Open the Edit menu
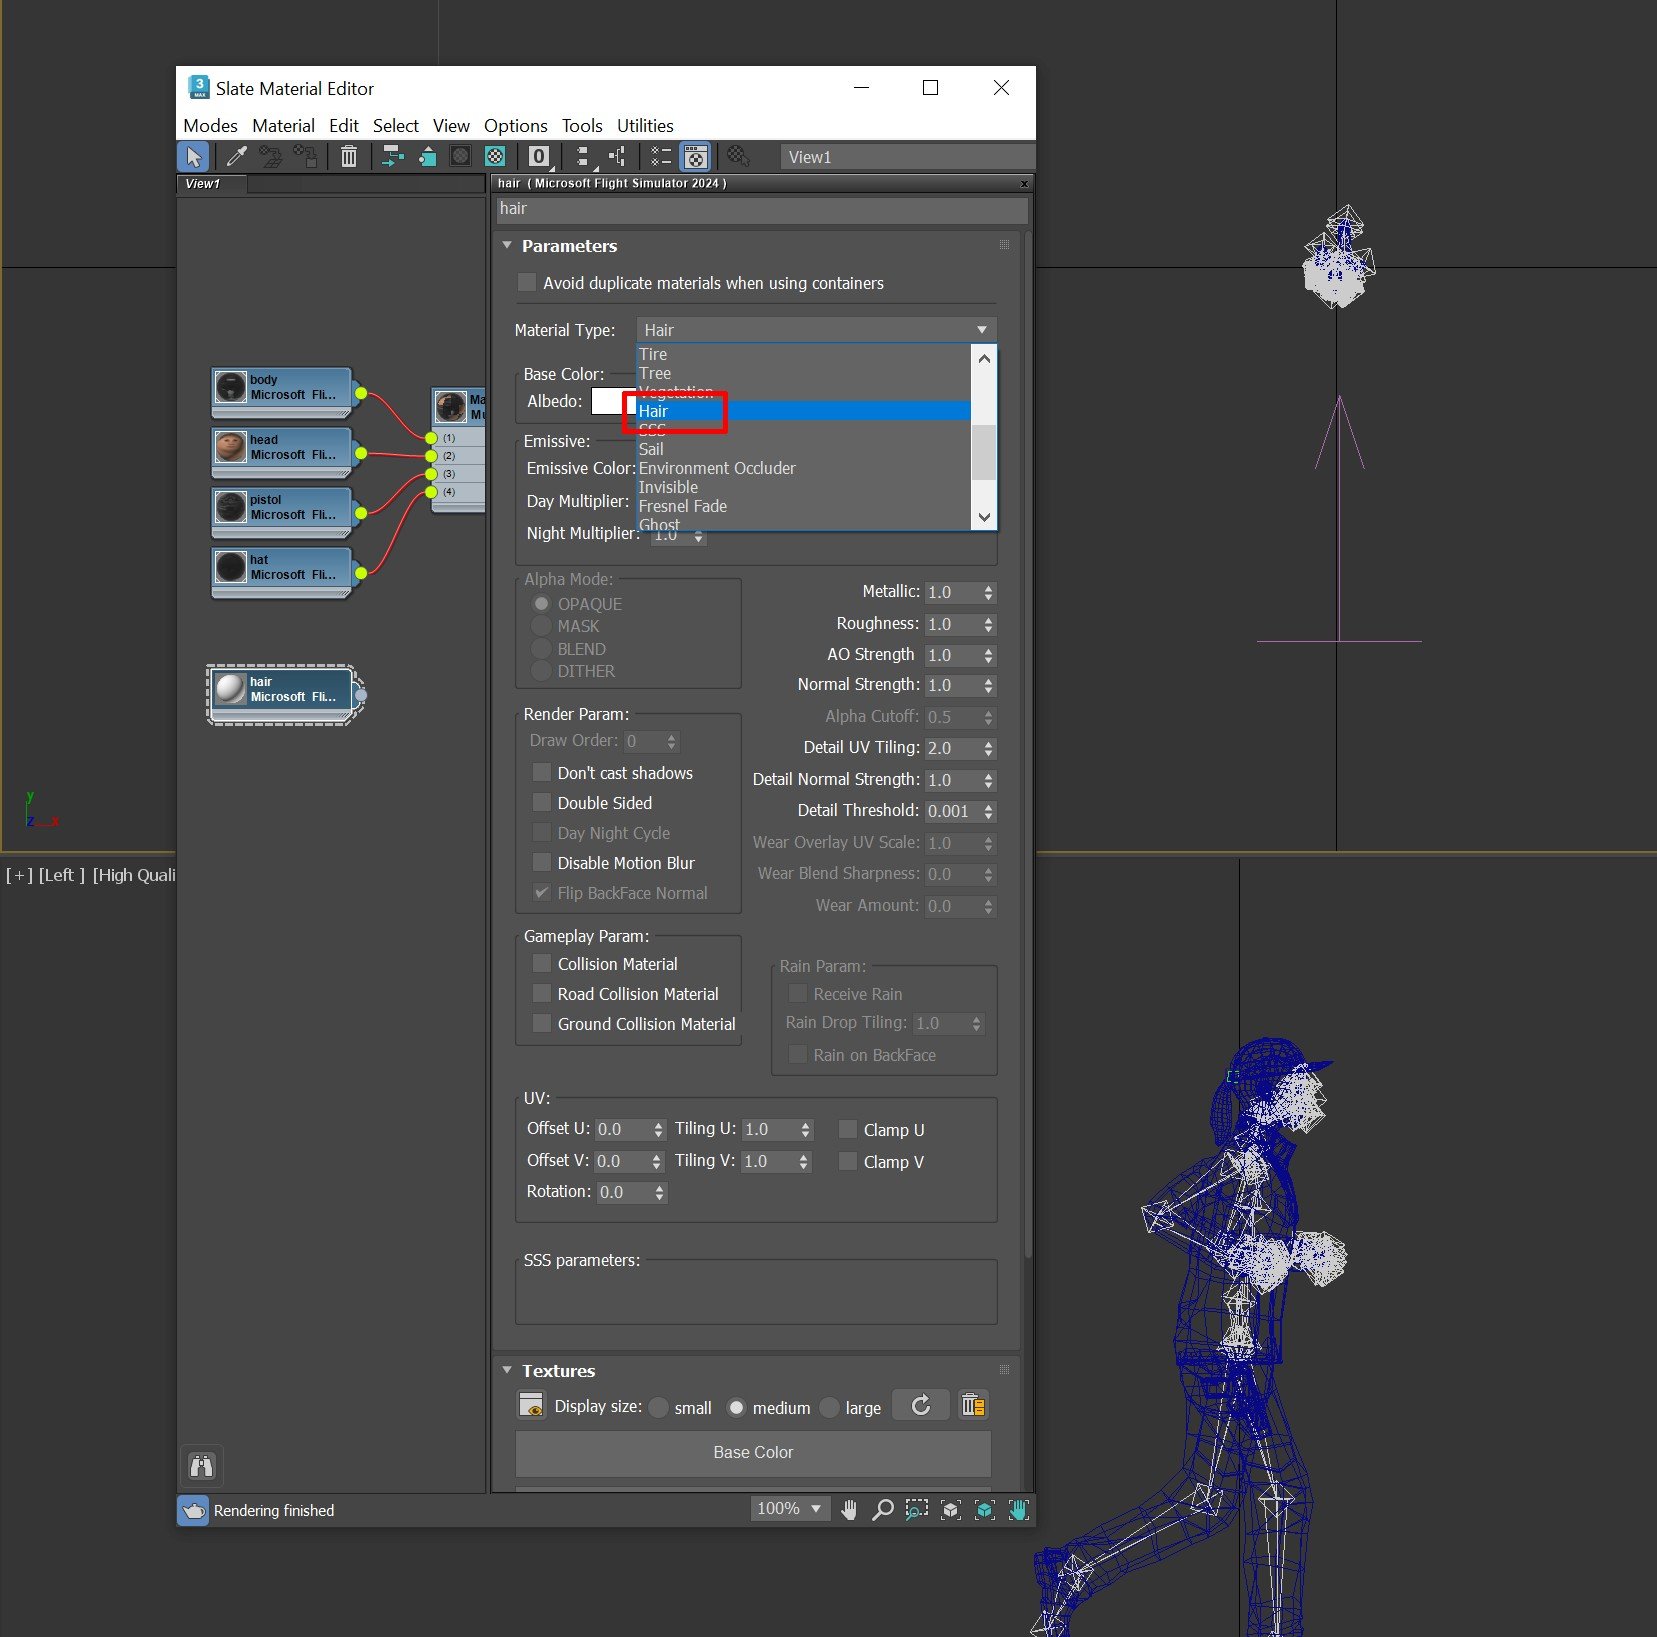 coord(344,126)
